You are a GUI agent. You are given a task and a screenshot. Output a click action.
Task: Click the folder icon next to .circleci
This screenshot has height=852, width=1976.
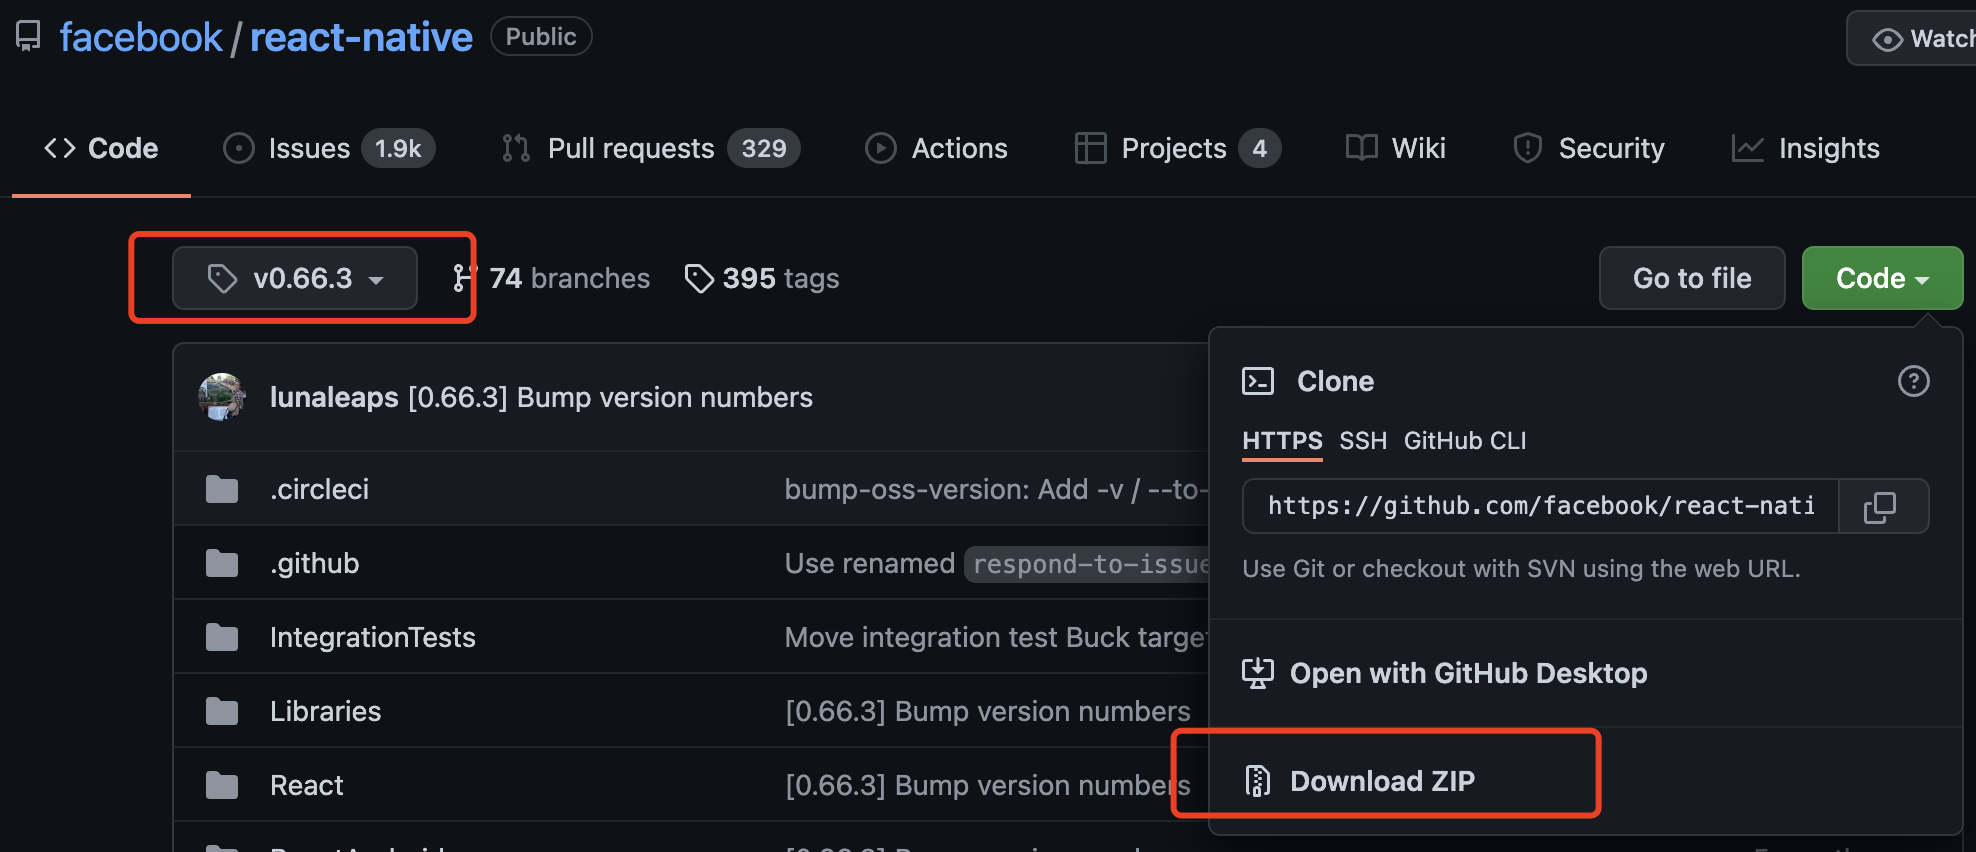pyautogui.click(x=222, y=489)
